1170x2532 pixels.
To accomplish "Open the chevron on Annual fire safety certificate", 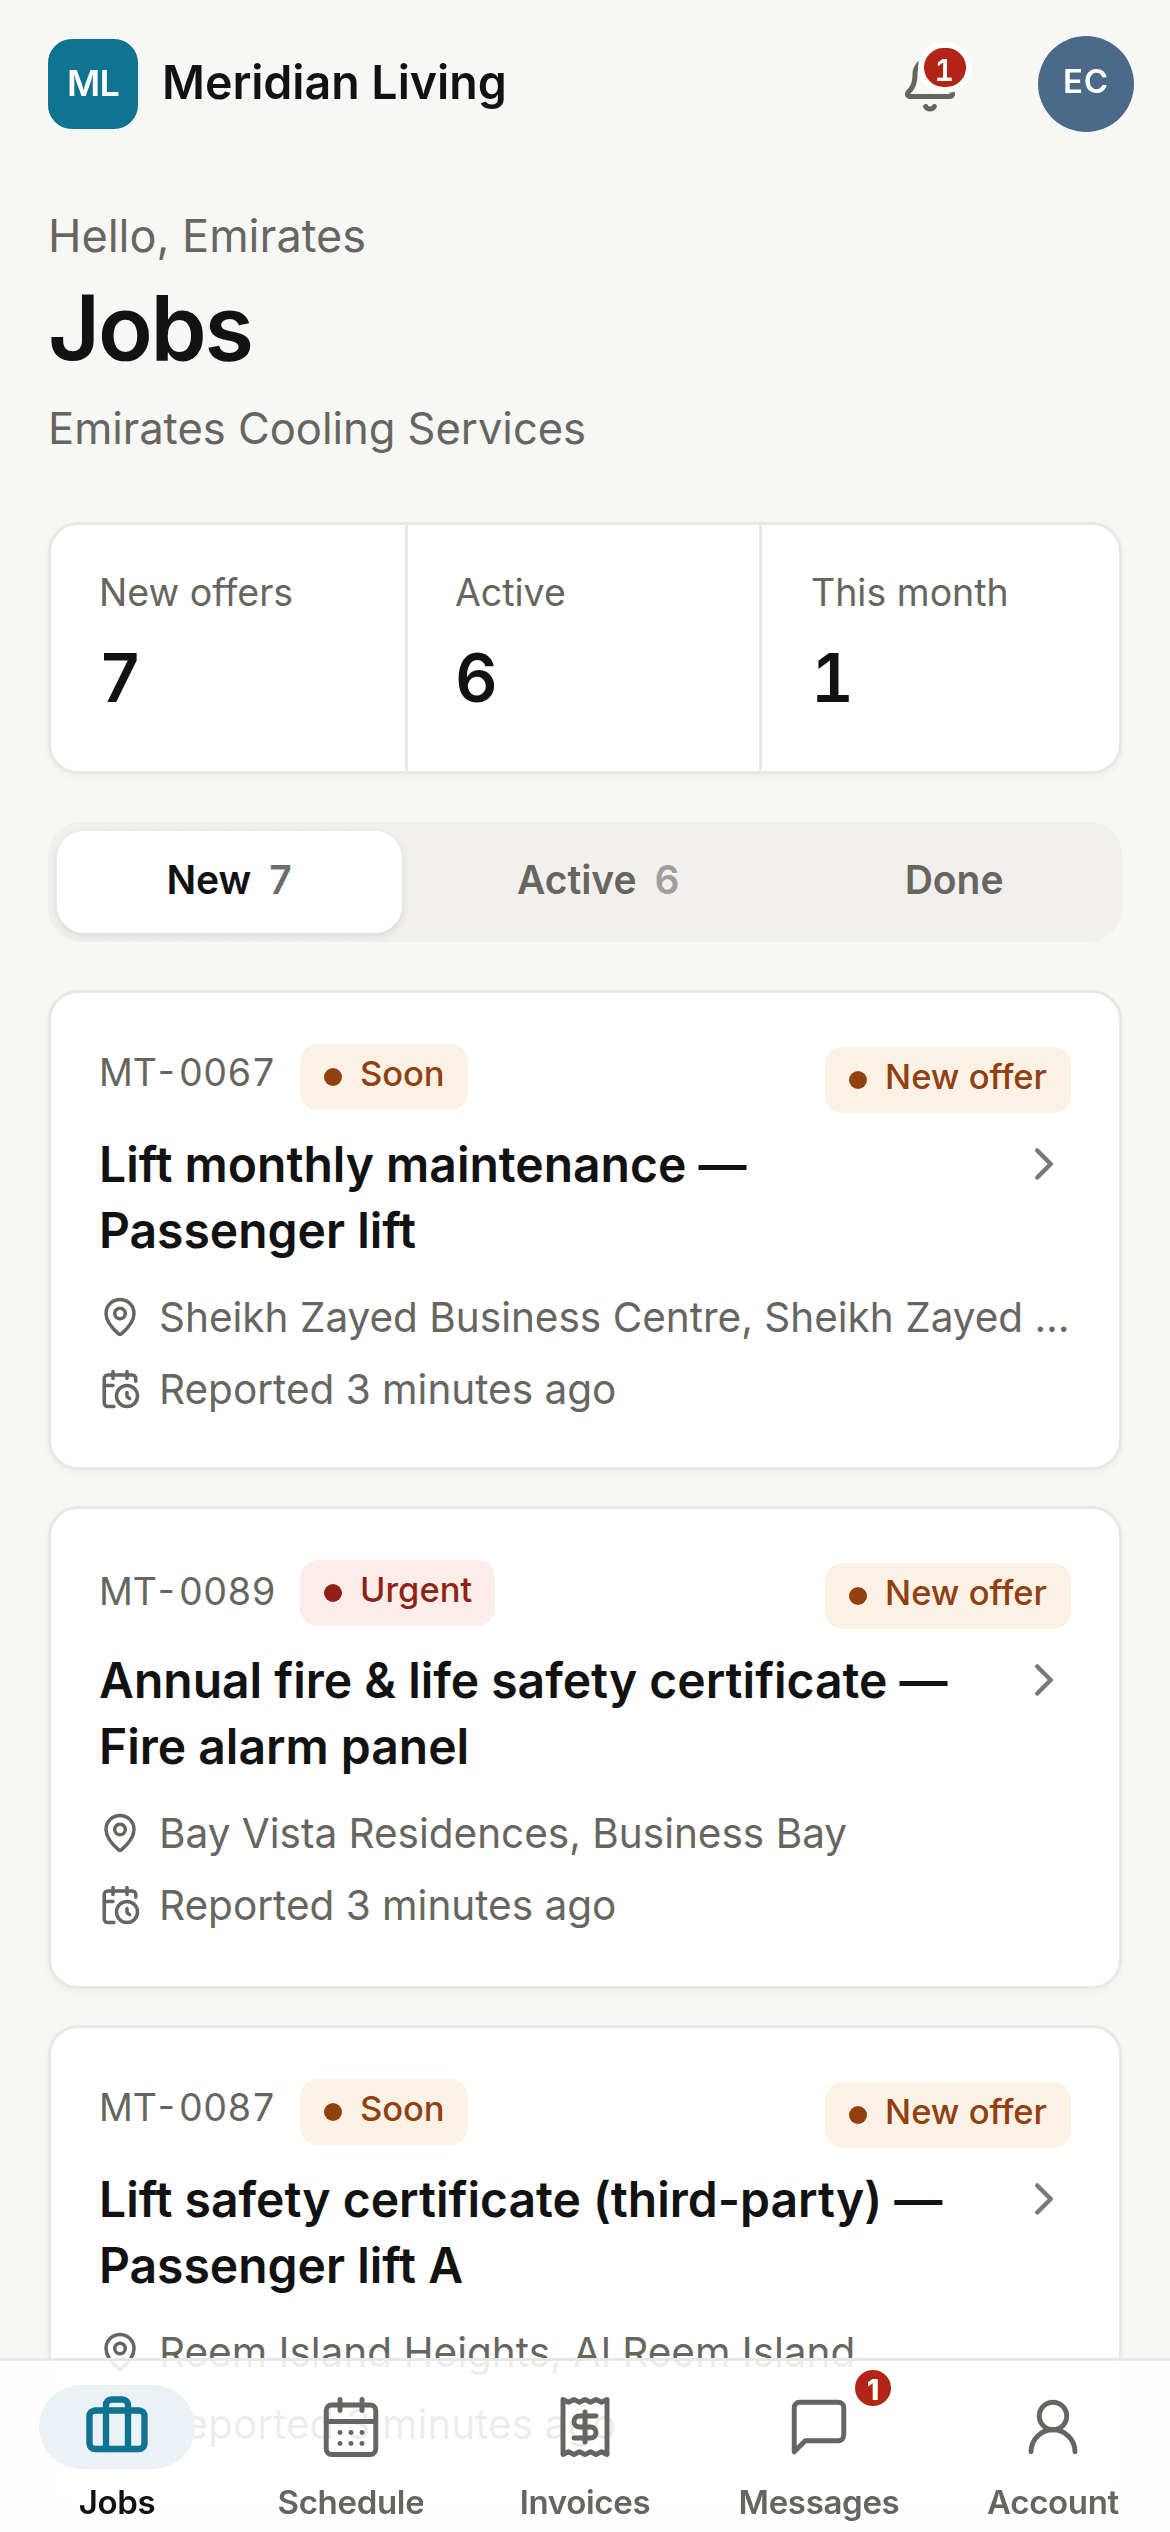I will 1044,1680.
